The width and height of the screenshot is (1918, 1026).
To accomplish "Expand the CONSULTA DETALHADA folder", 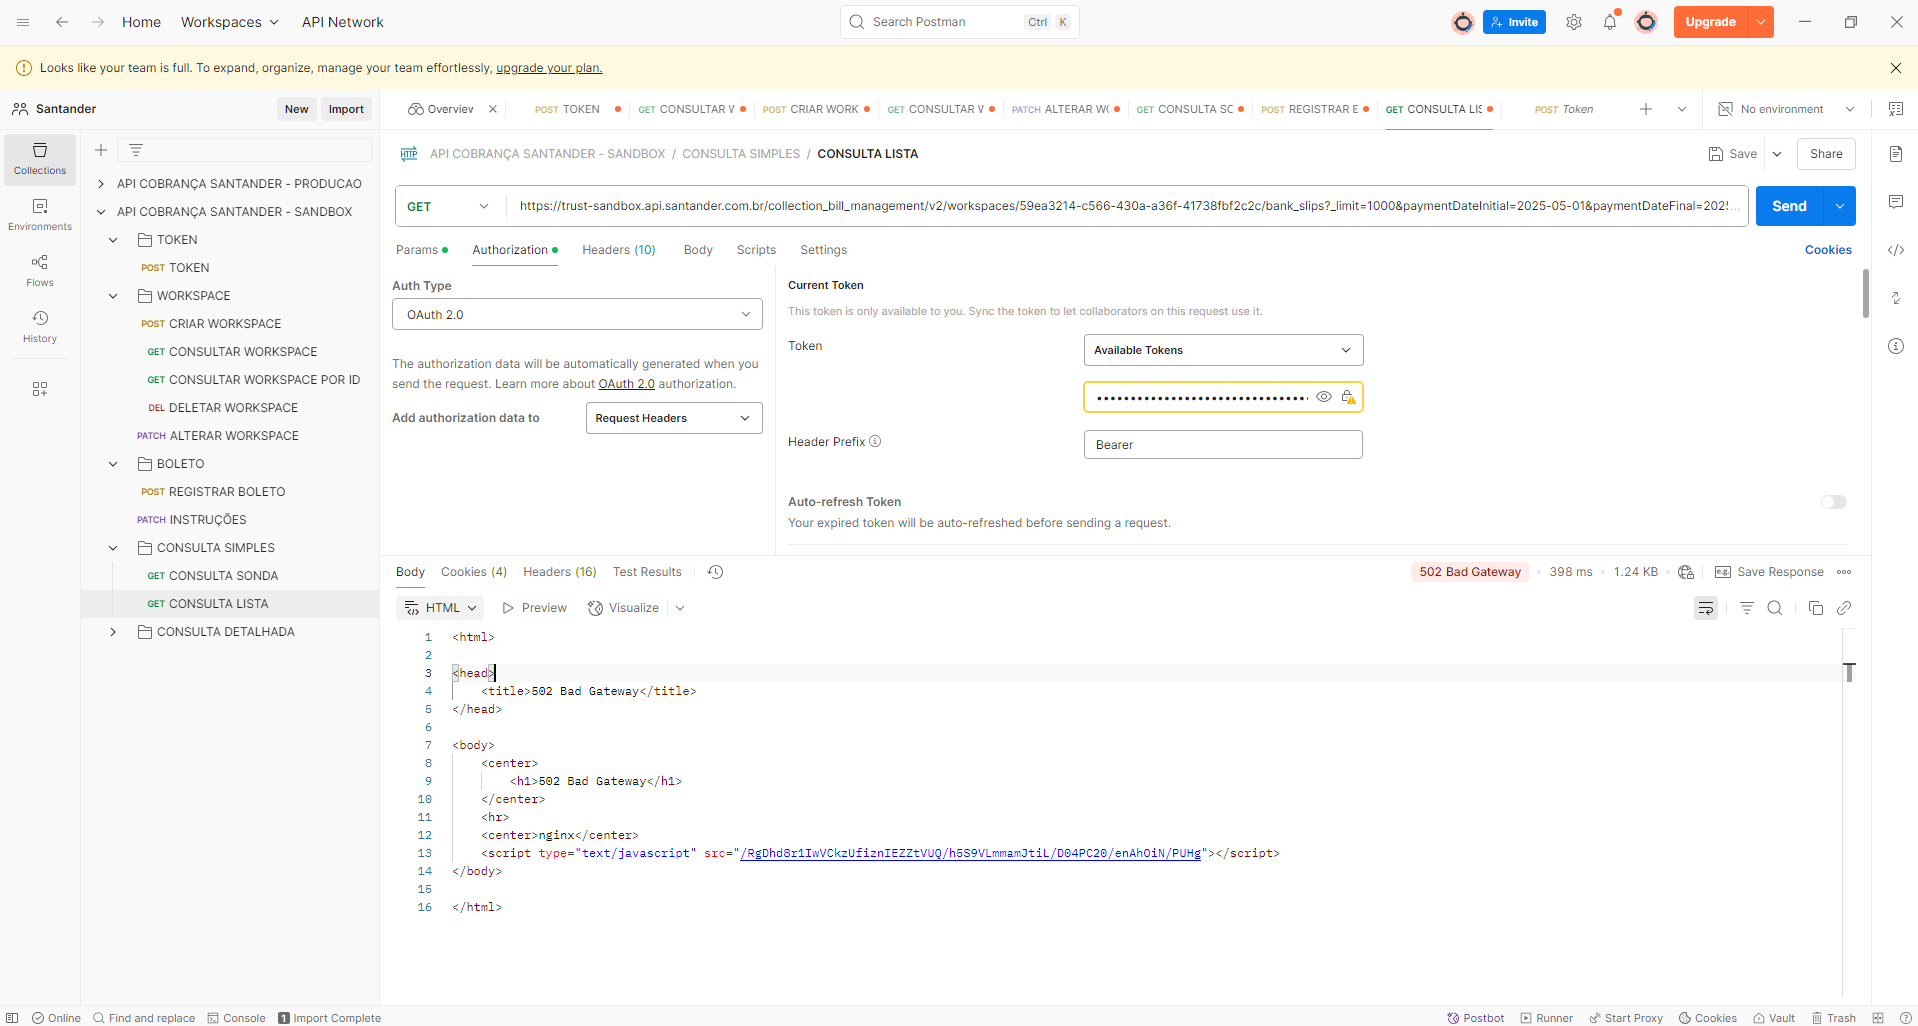I will [113, 632].
